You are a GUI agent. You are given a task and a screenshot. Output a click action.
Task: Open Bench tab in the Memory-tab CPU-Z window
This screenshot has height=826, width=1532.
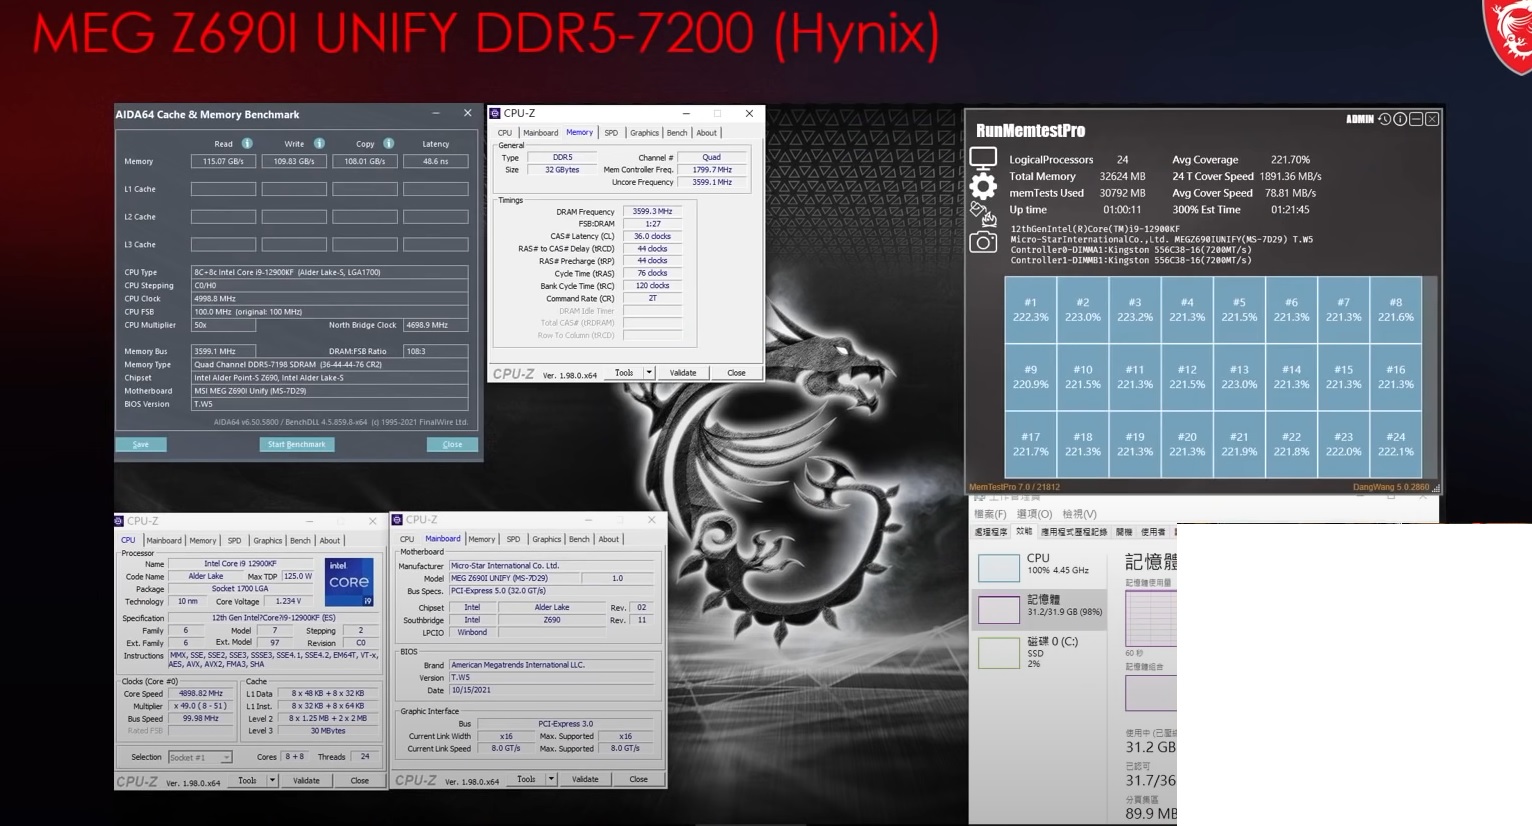coord(677,133)
